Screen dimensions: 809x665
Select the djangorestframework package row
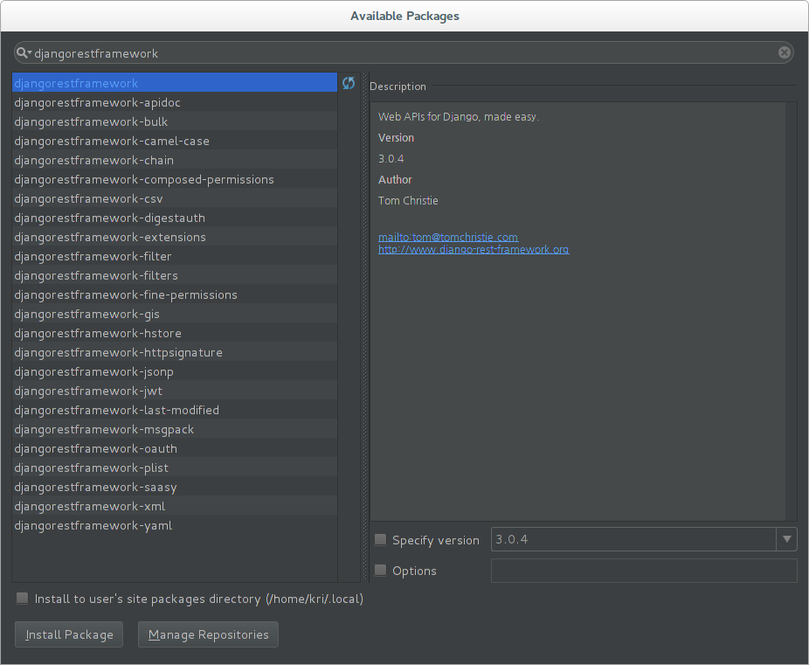pyautogui.click(x=174, y=83)
